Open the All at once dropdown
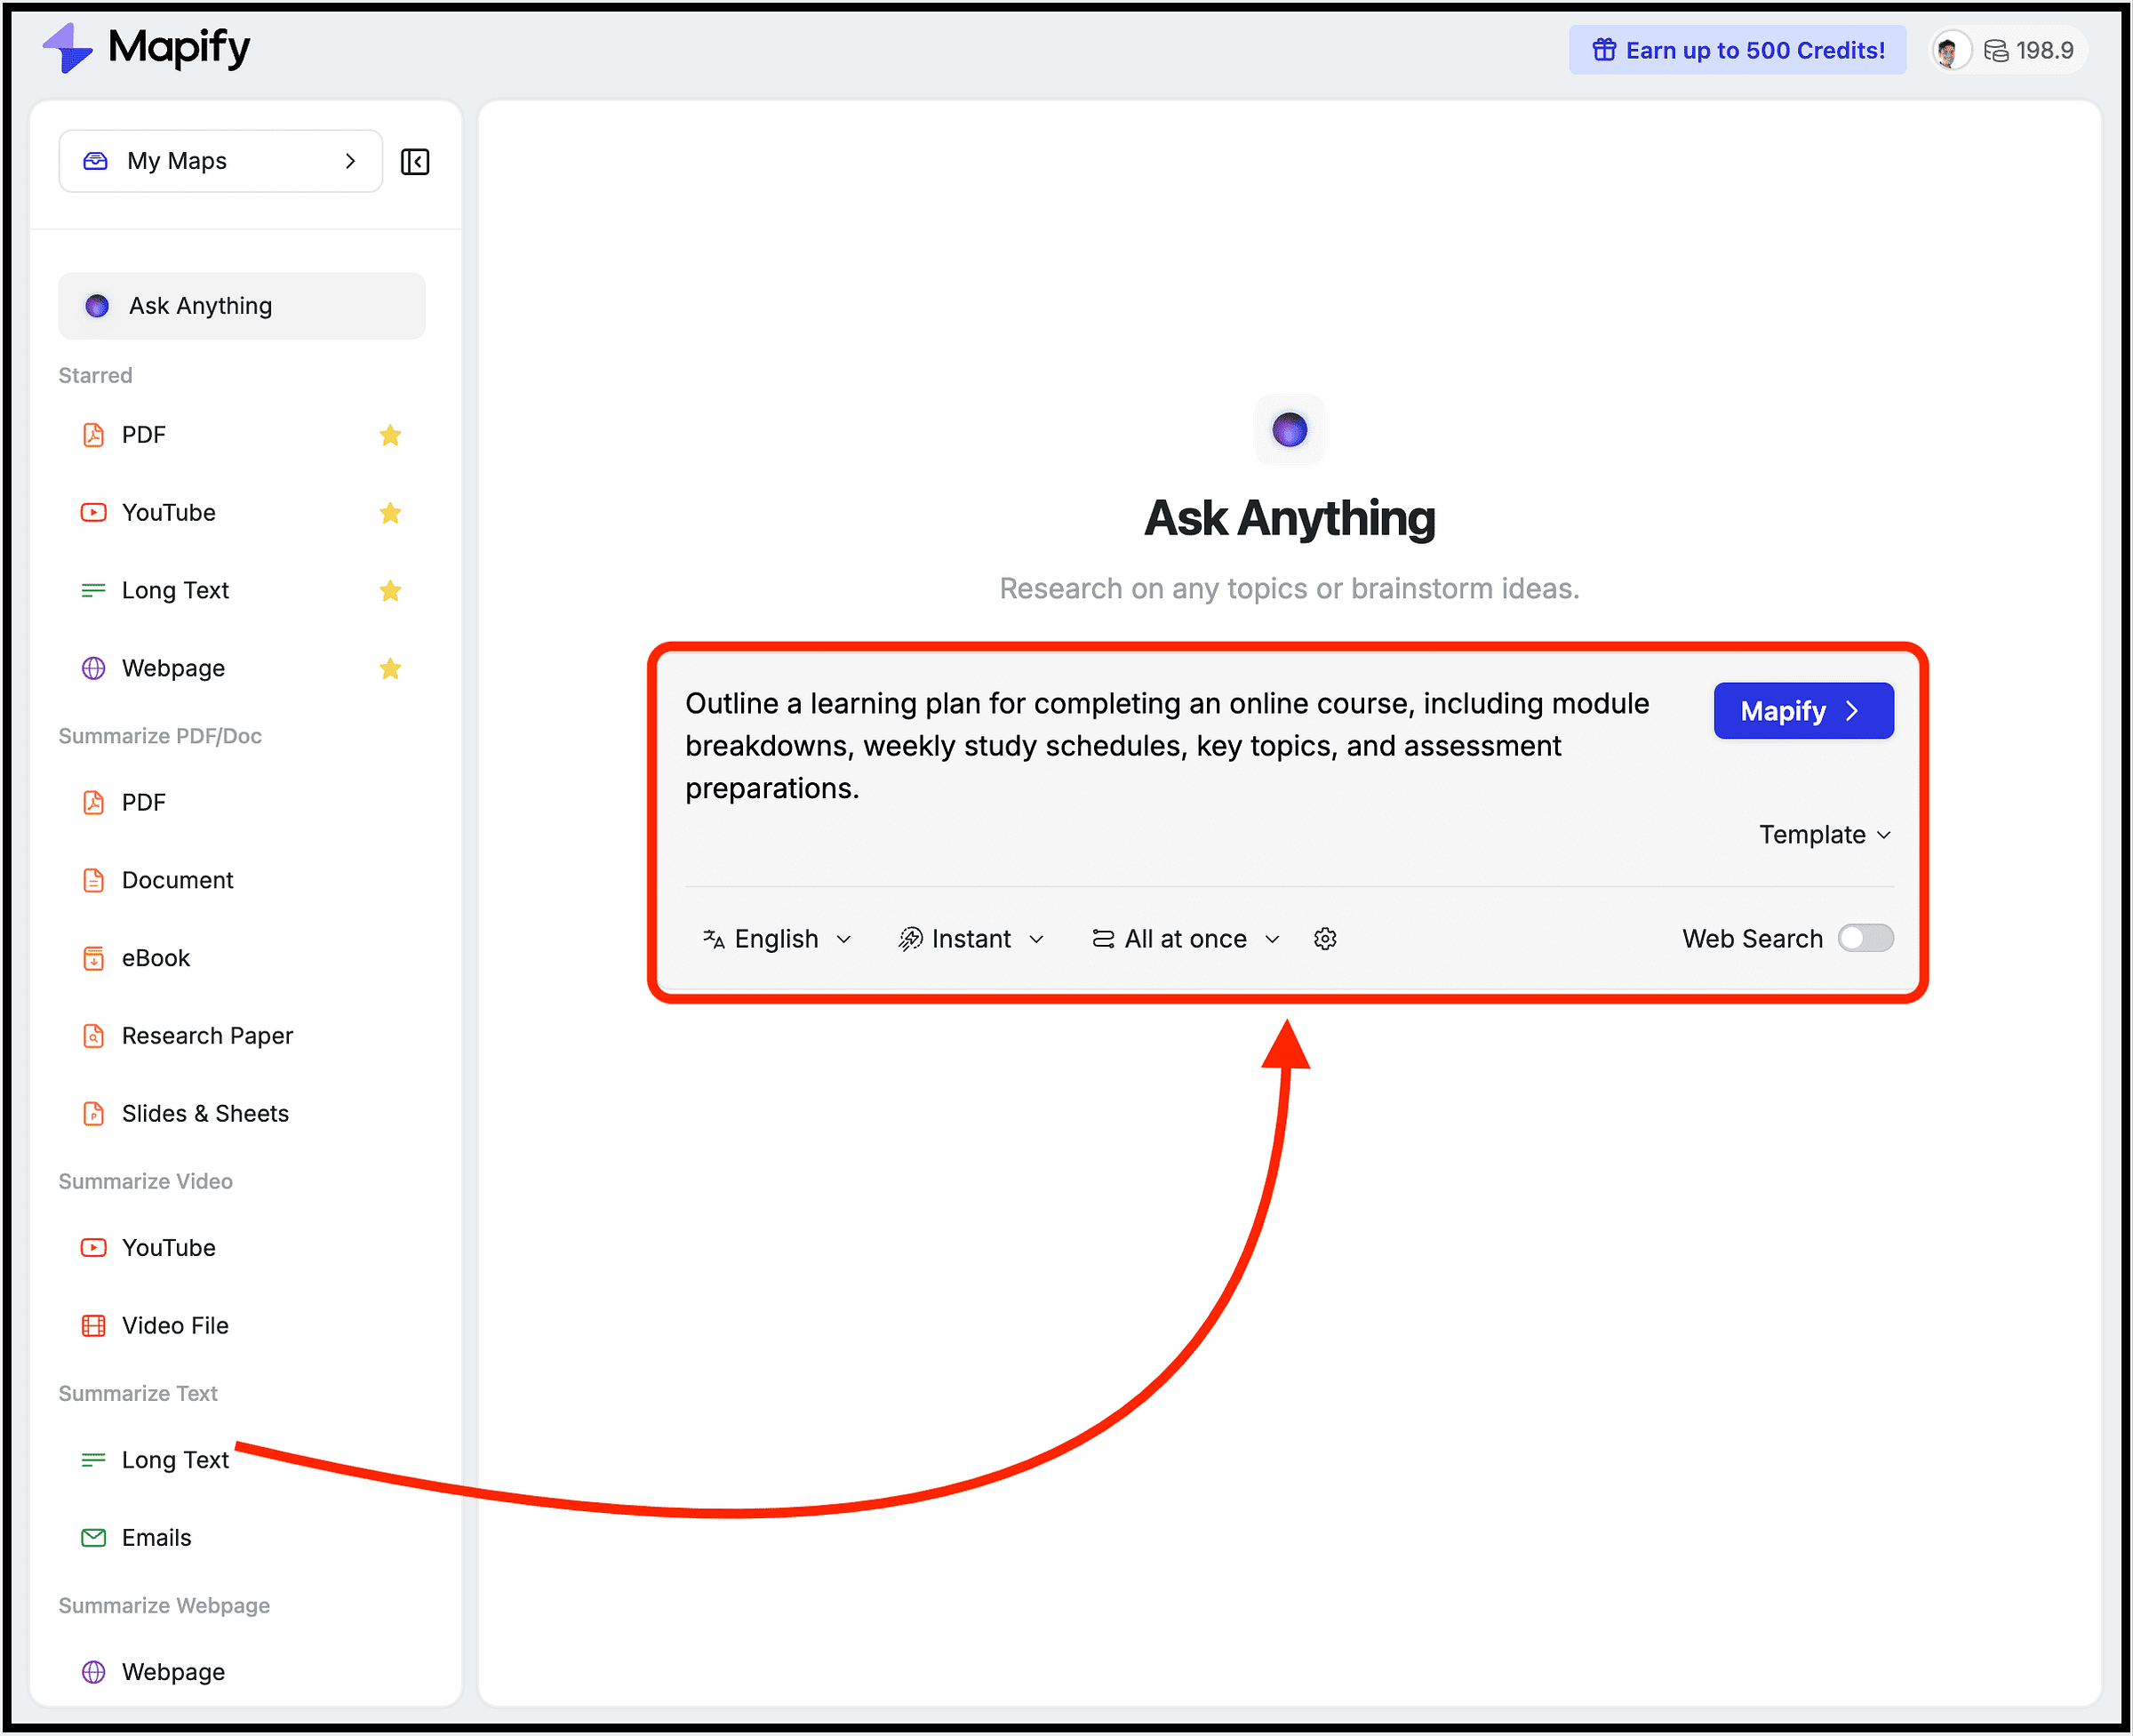Screen dimensions: 2133x1736 [1186, 939]
